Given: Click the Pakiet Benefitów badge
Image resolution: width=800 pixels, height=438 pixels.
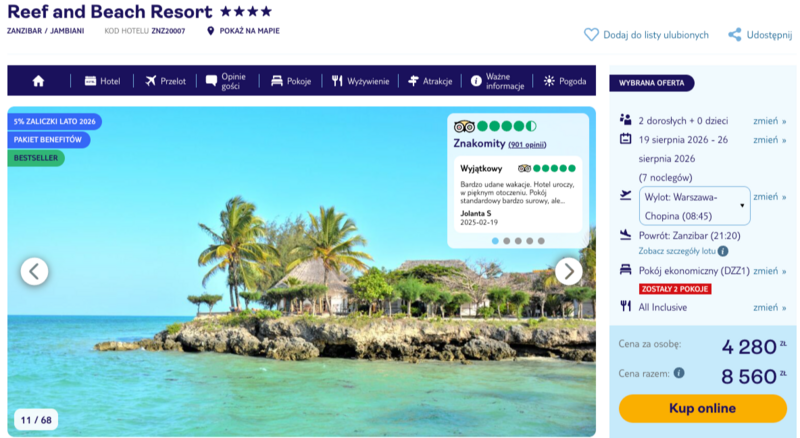Looking at the screenshot, I should 48,139.
